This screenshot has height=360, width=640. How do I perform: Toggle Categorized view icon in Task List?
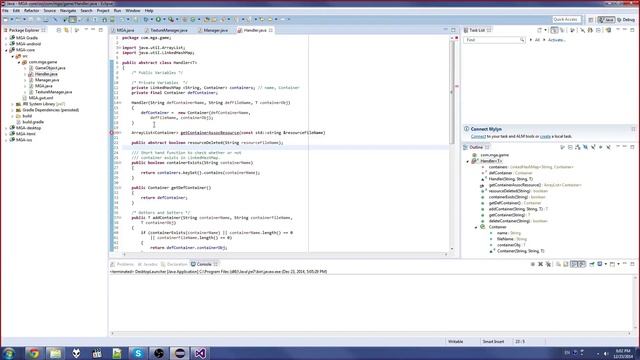click(554, 30)
